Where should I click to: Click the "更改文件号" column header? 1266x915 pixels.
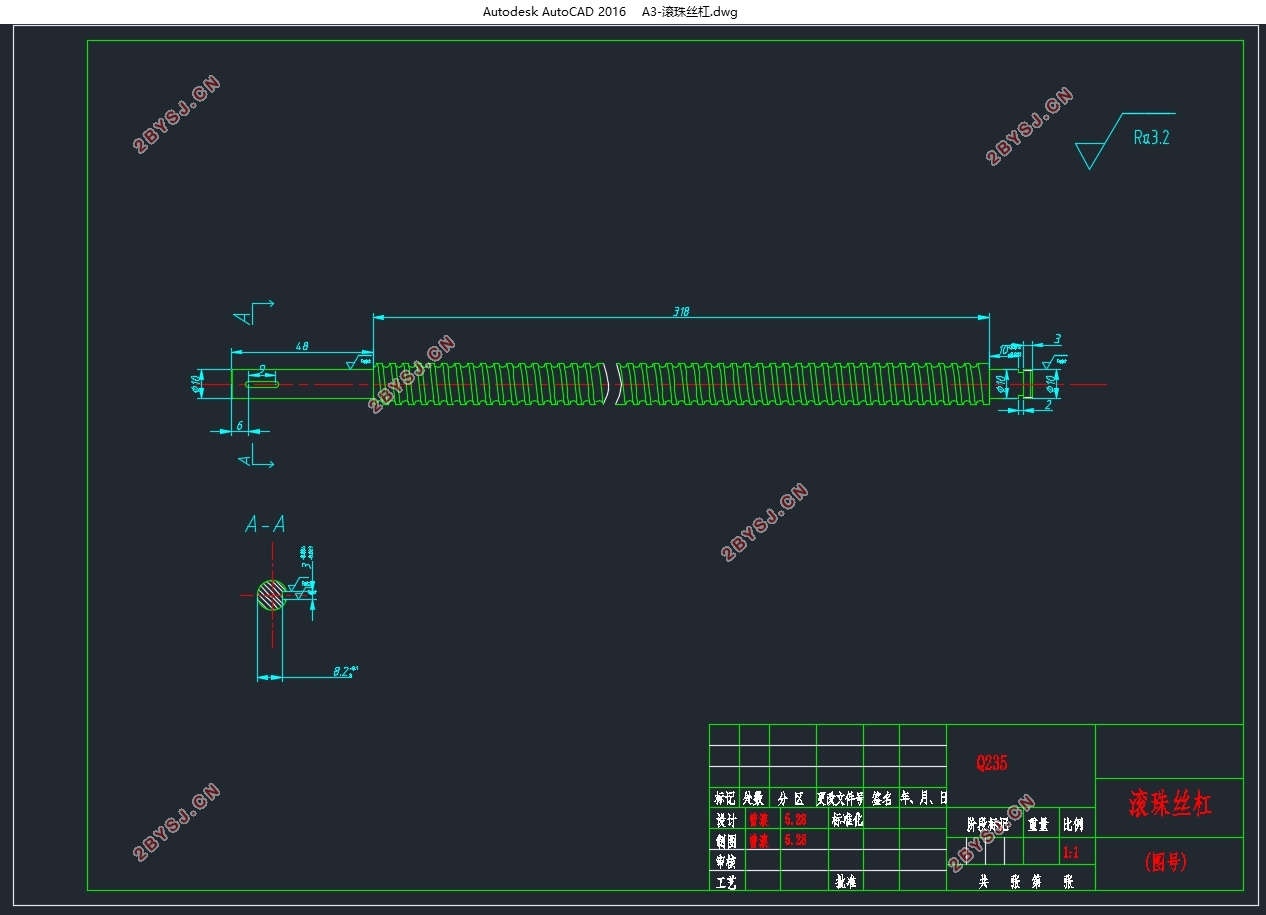coord(840,798)
